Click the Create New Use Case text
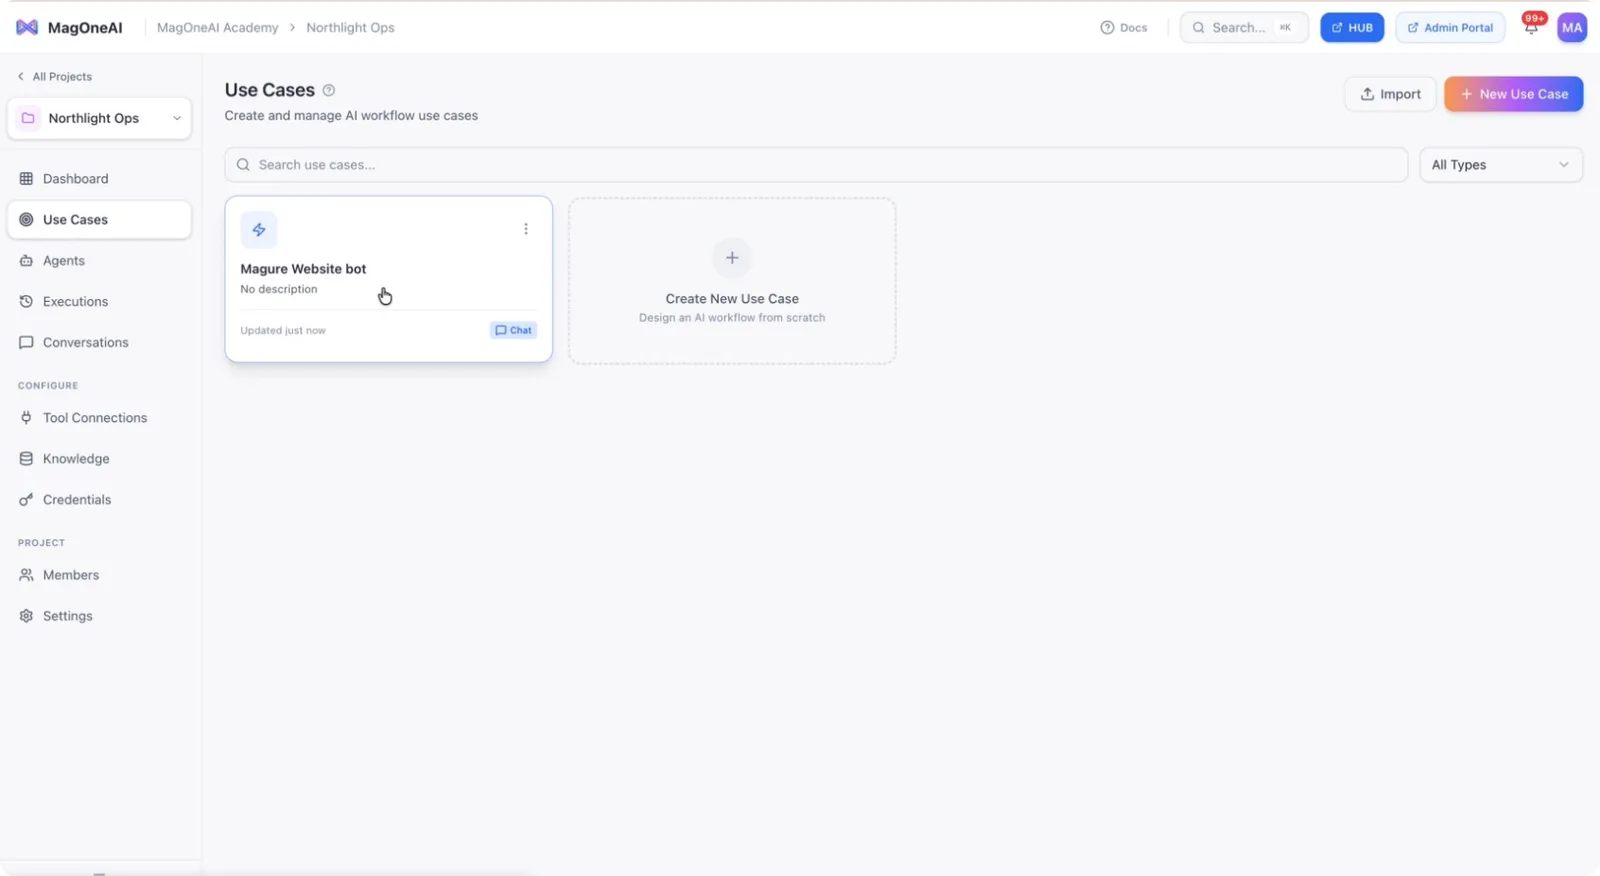The image size is (1600, 876). pyautogui.click(x=732, y=299)
